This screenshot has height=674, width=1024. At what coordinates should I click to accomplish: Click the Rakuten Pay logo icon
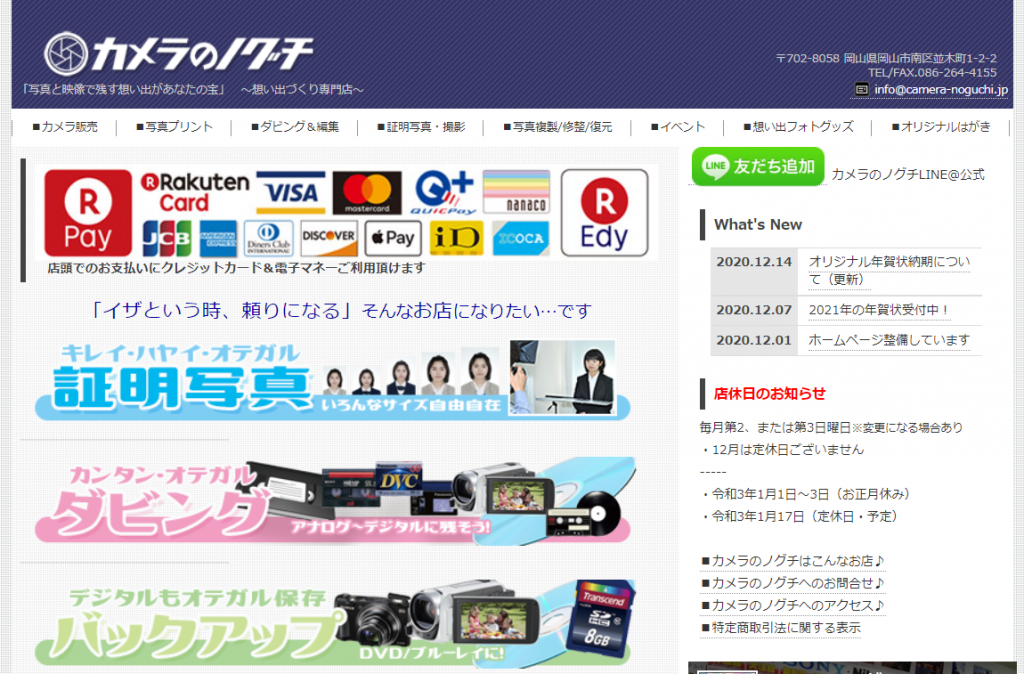[x=88, y=213]
